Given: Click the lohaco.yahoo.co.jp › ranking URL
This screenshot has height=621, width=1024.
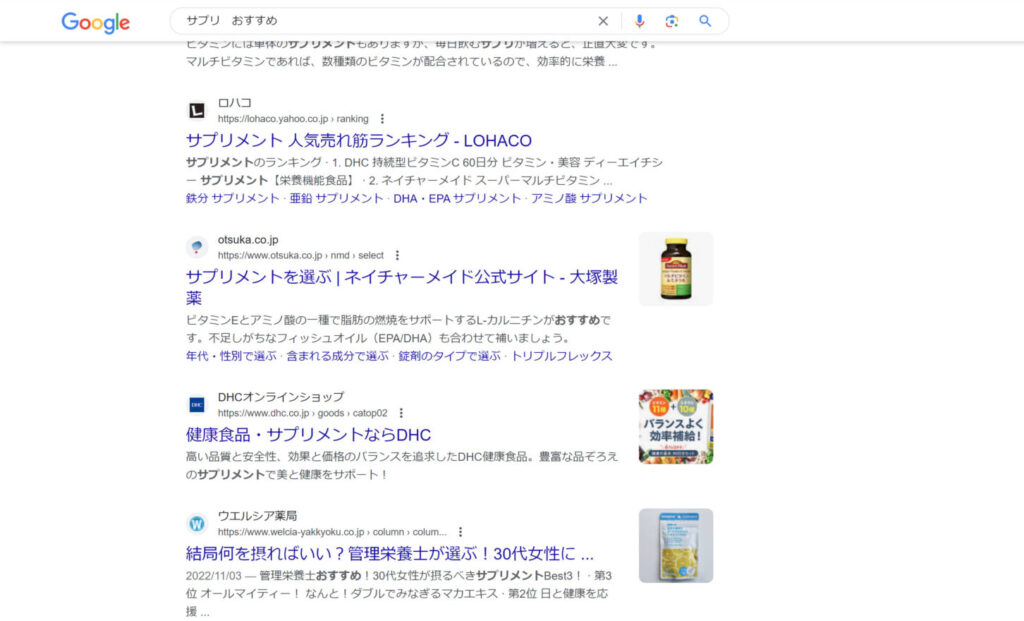Looking at the screenshot, I should 293,119.
